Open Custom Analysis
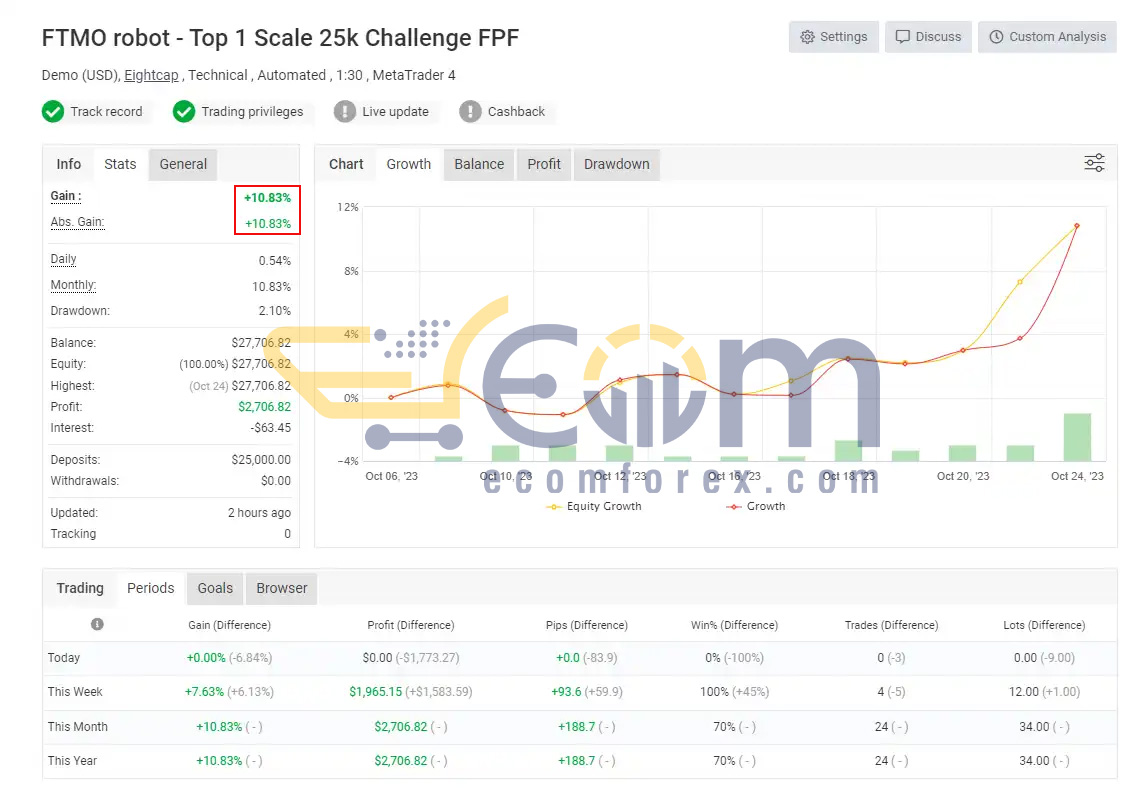This screenshot has width=1144, height=788. (1047, 36)
